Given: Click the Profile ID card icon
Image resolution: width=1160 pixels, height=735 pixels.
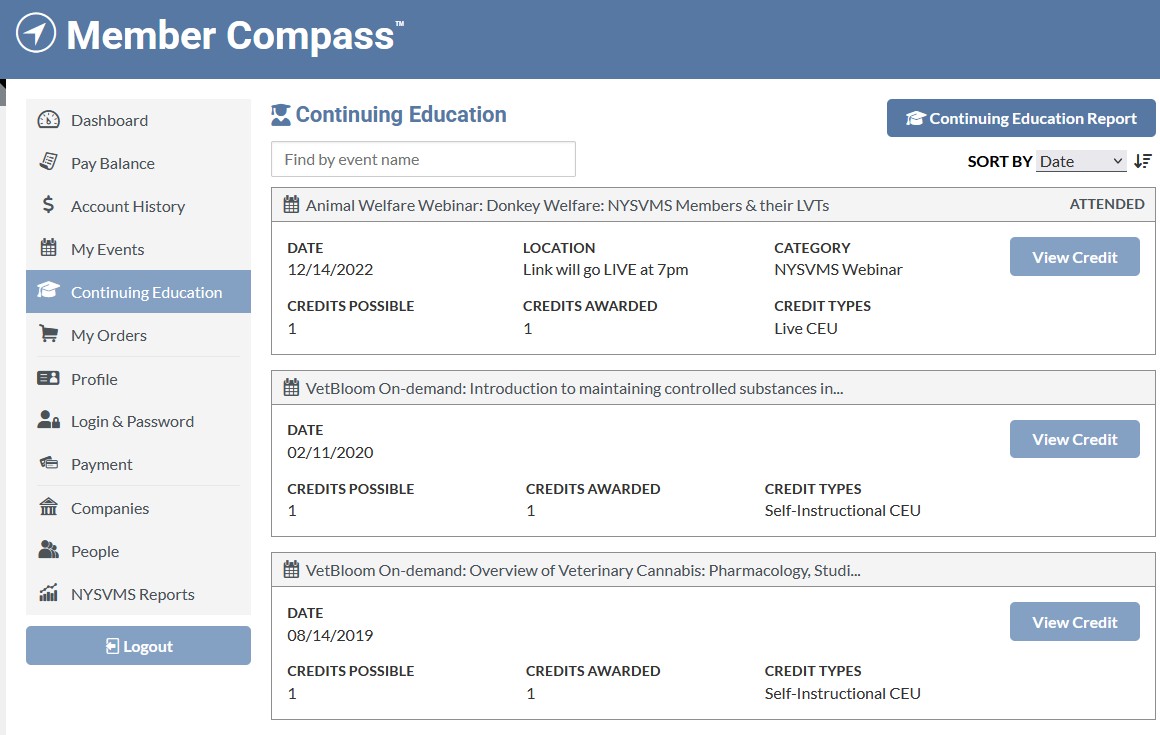Looking at the screenshot, I should point(48,378).
